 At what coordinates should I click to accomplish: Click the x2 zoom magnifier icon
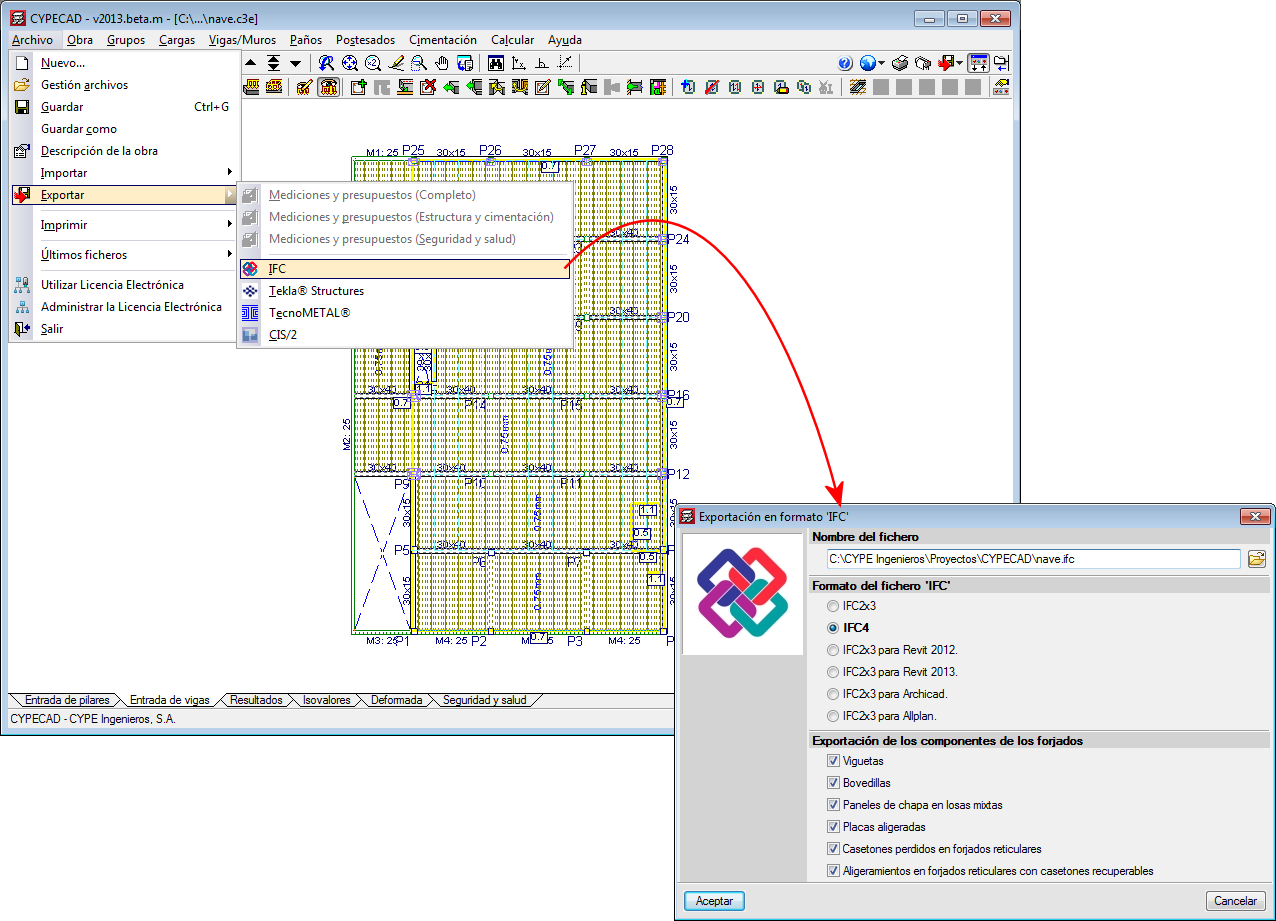[373, 63]
